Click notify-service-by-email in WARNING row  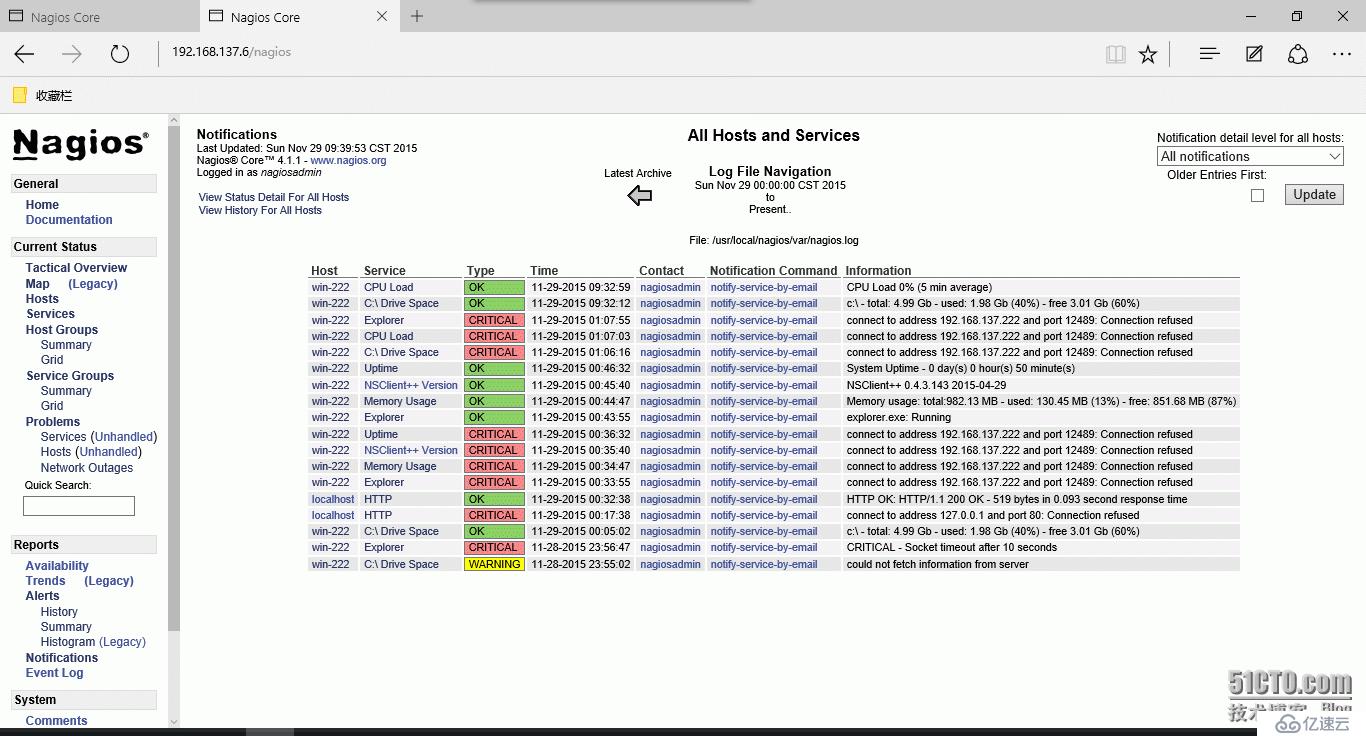pos(764,564)
